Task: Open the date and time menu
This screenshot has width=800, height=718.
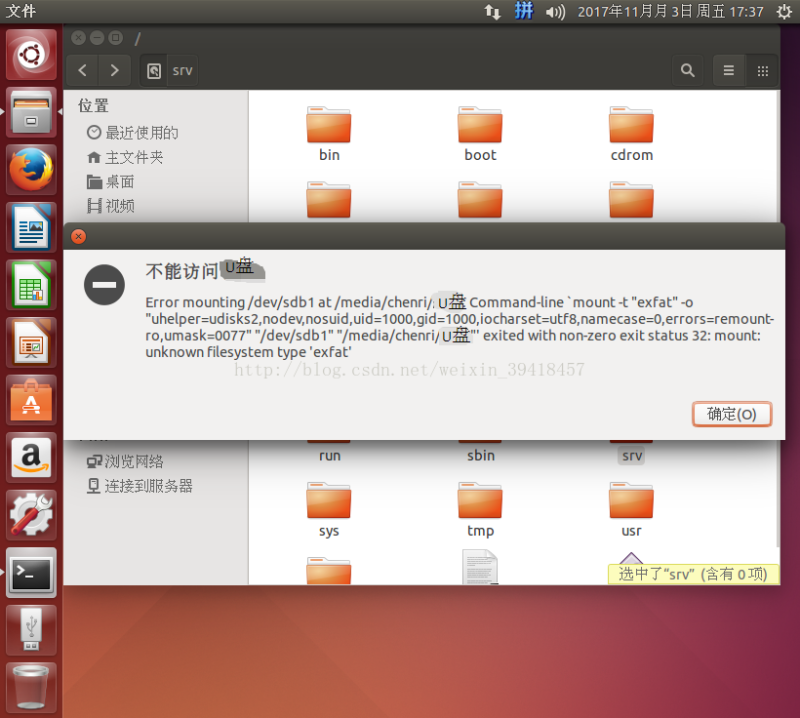Action: (670, 11)
